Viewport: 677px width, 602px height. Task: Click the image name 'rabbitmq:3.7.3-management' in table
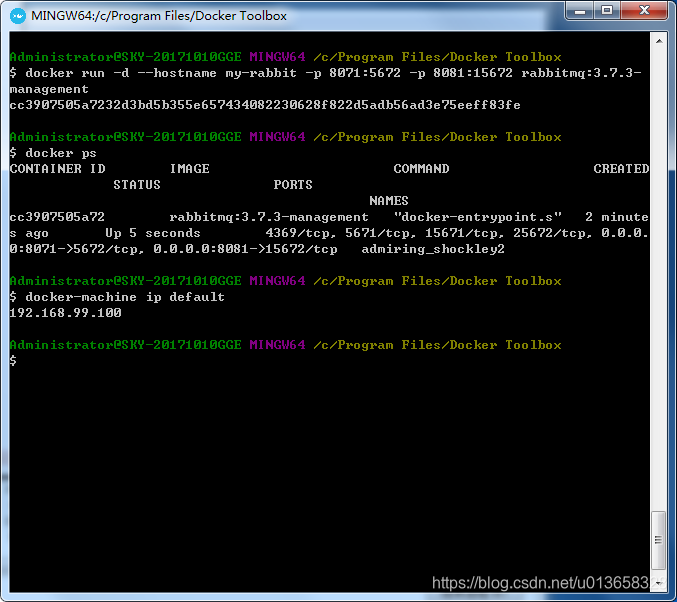269,217
